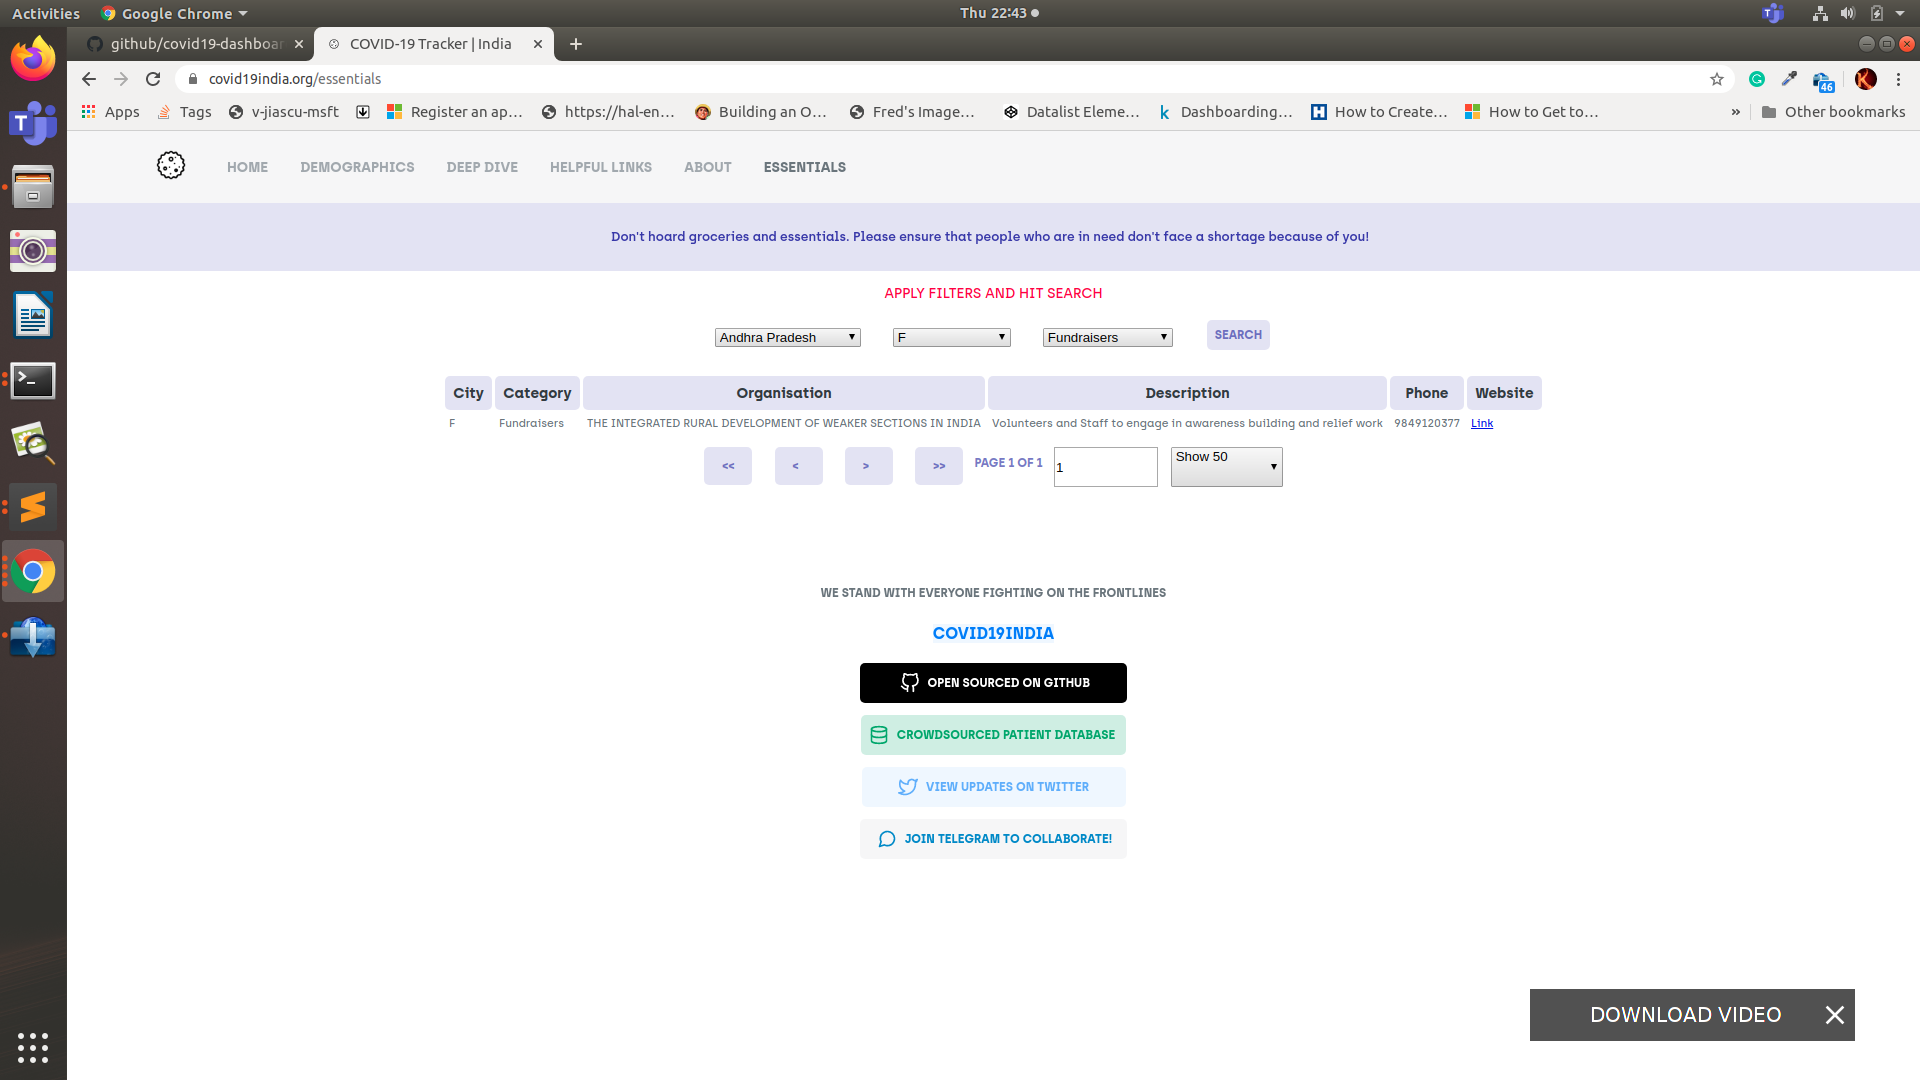The image size is (1920, 1080).
Task: Open LibreOffice Writer from the dock
Action: coord(33,316)
